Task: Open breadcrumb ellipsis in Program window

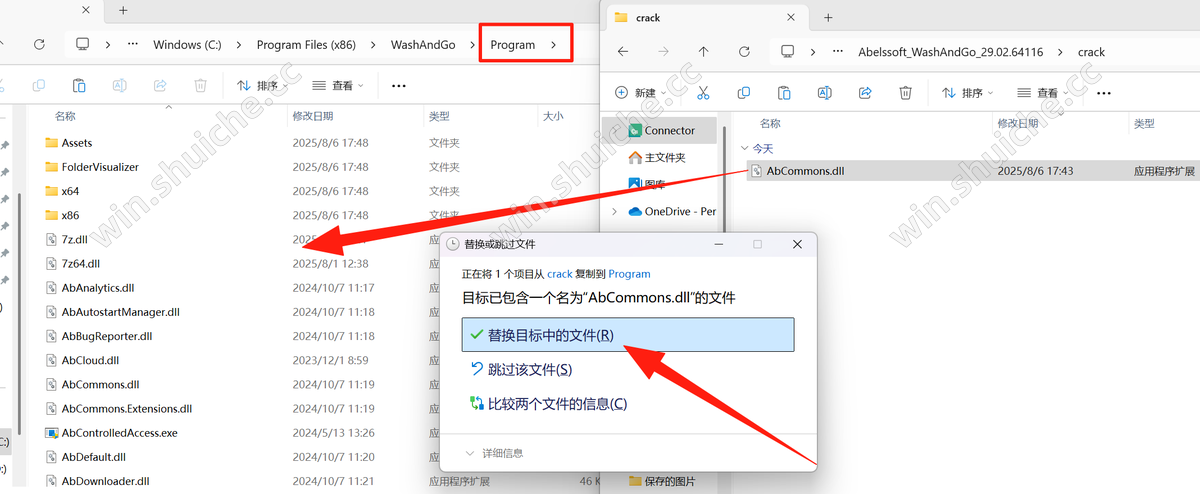Action: click(x=132, y=44)
